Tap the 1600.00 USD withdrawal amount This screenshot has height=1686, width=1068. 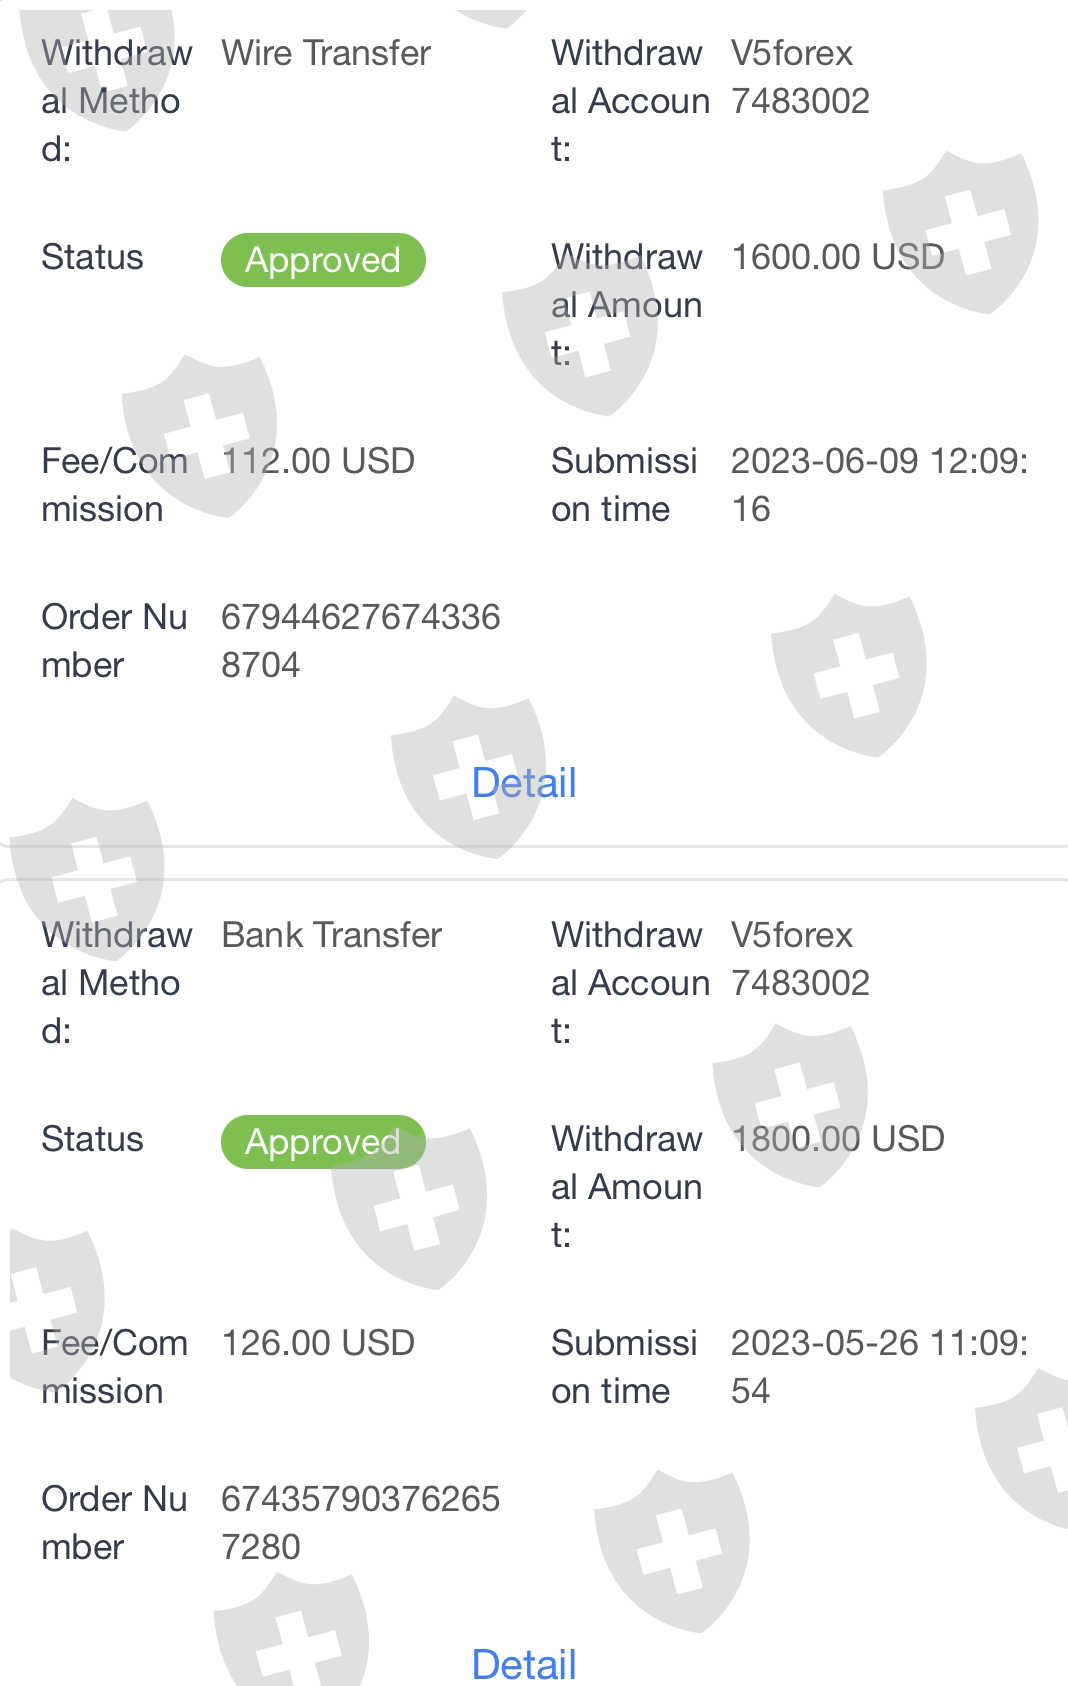click(x=838, y=257)
